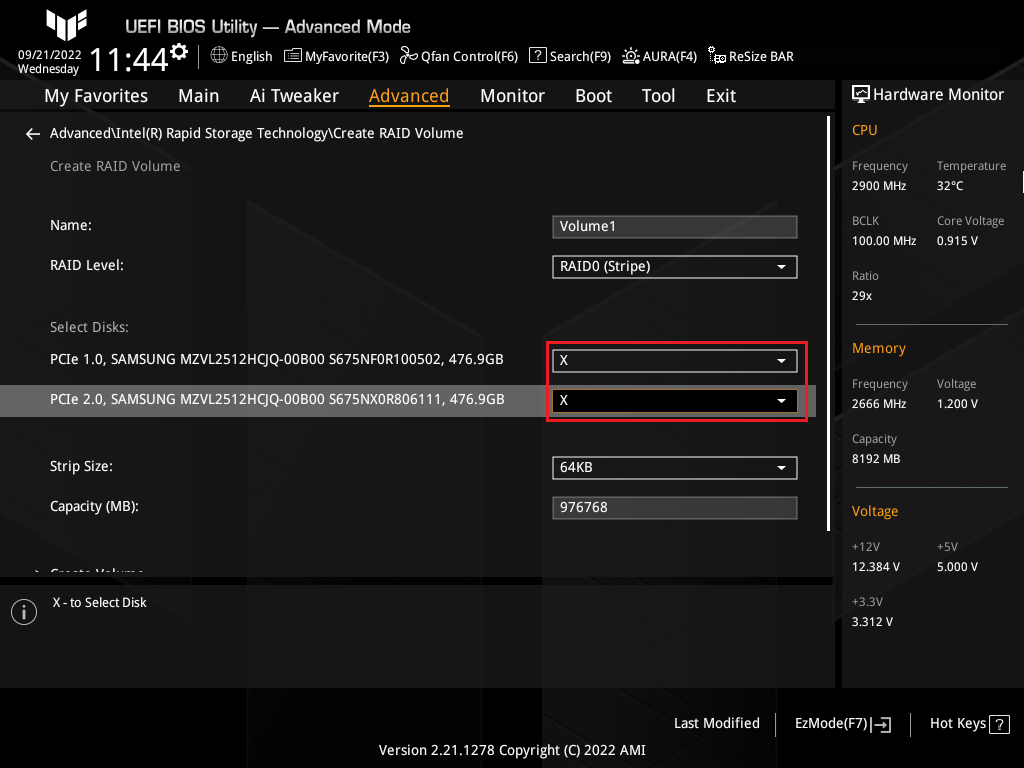Click the Search(F9) label

[580, 56]
